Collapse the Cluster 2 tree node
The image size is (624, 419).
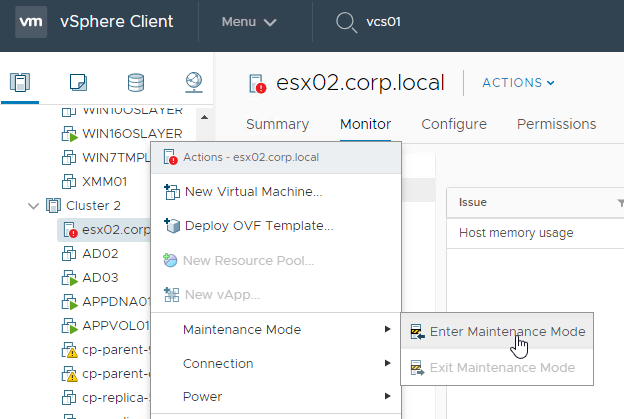33,206
